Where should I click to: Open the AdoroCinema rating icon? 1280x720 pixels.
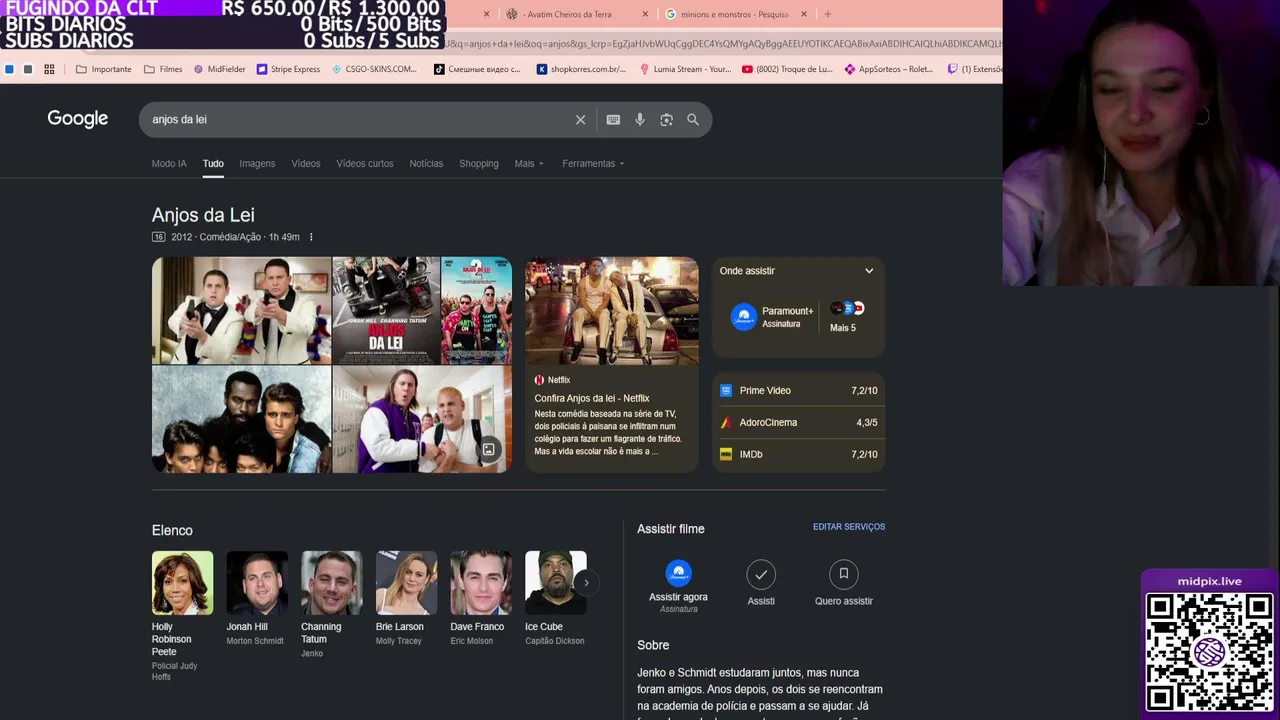click(726, 422)
